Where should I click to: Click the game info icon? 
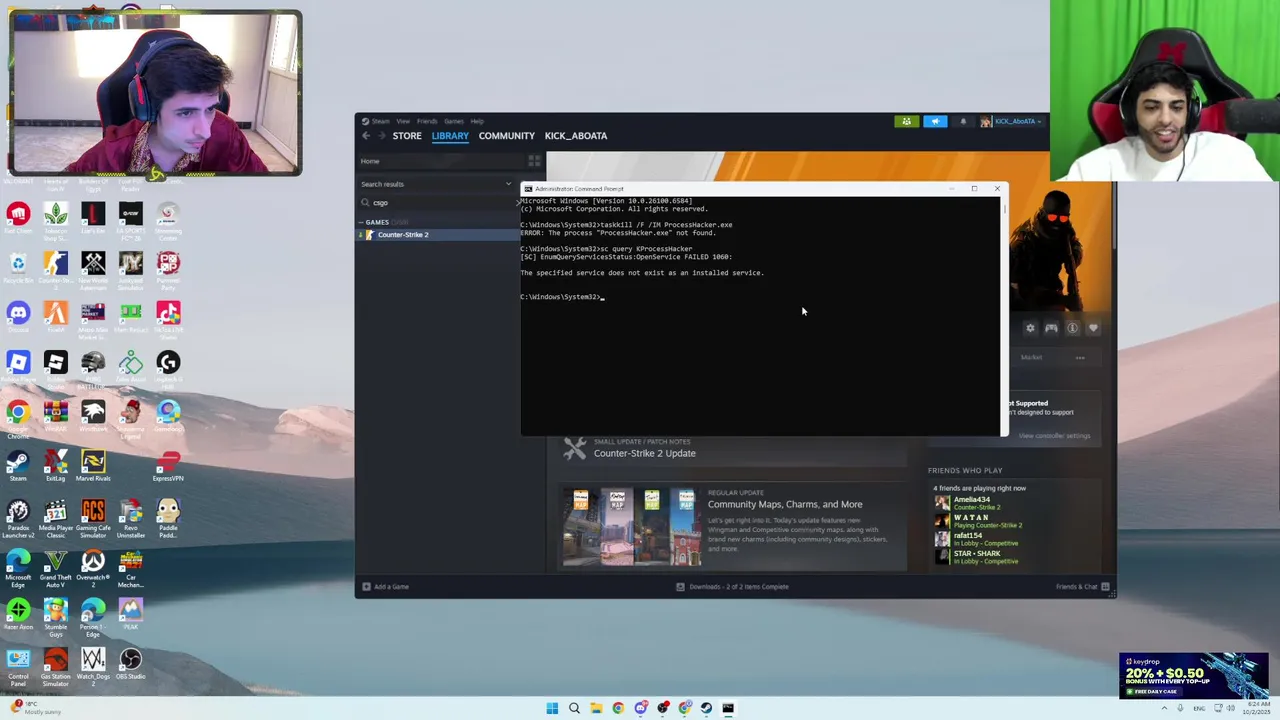1072,328
